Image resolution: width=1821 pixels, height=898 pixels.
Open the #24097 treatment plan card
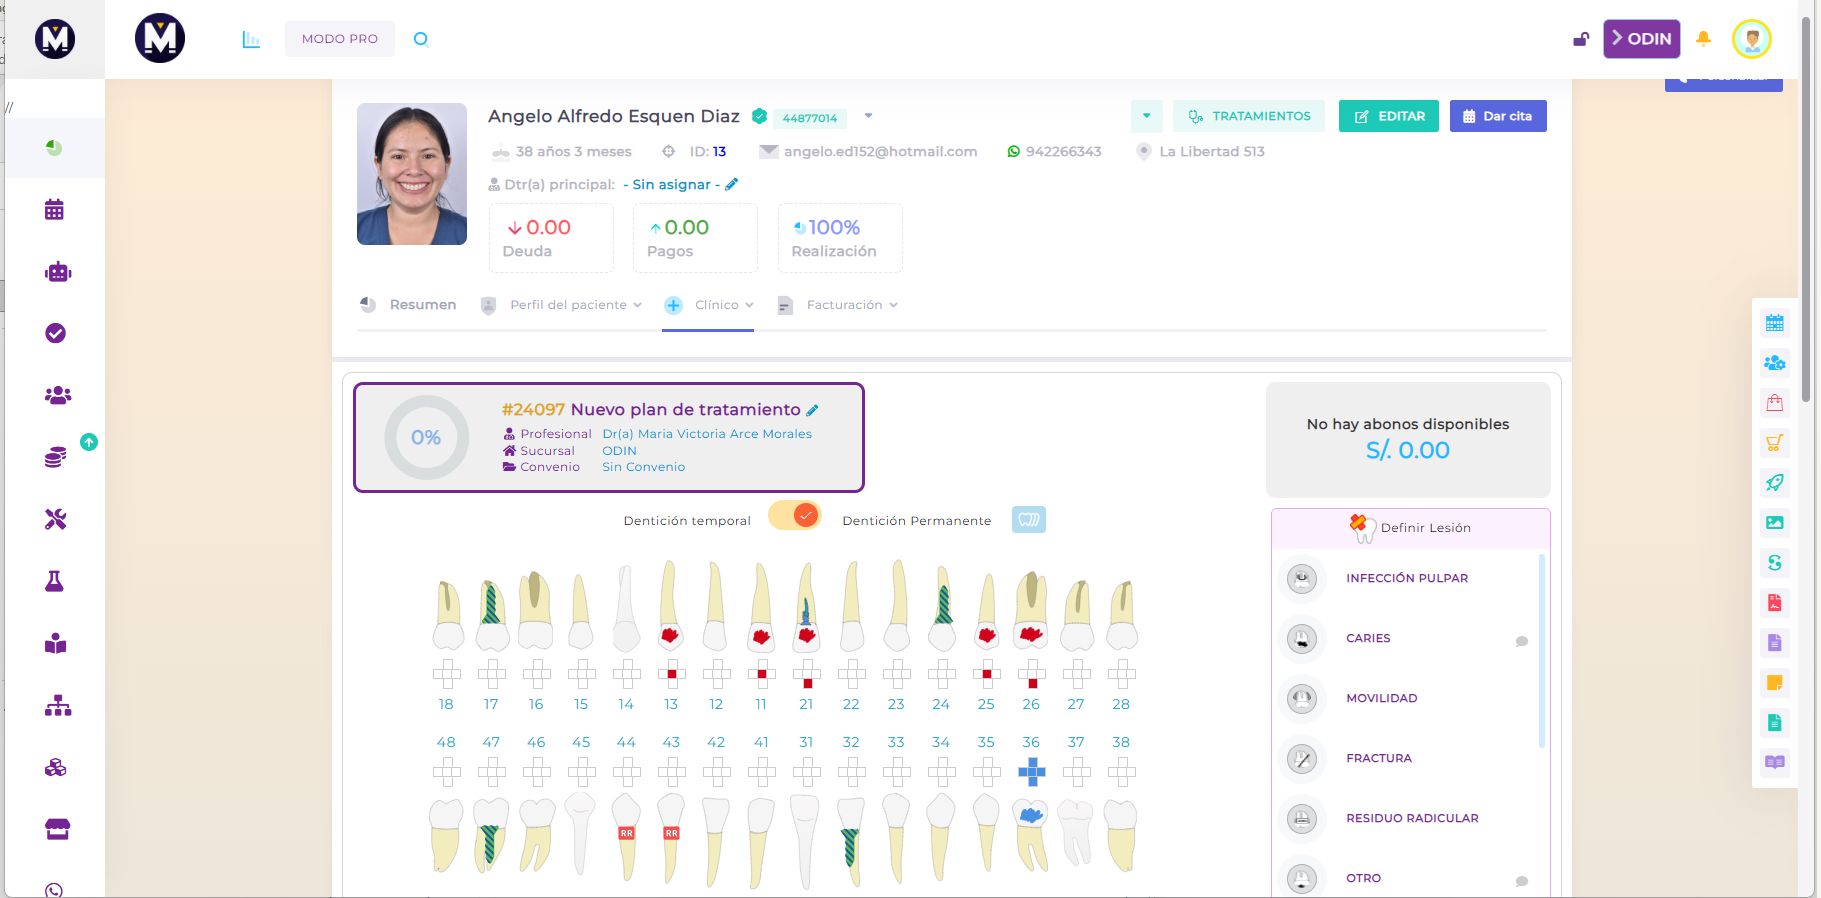point(608,437)
